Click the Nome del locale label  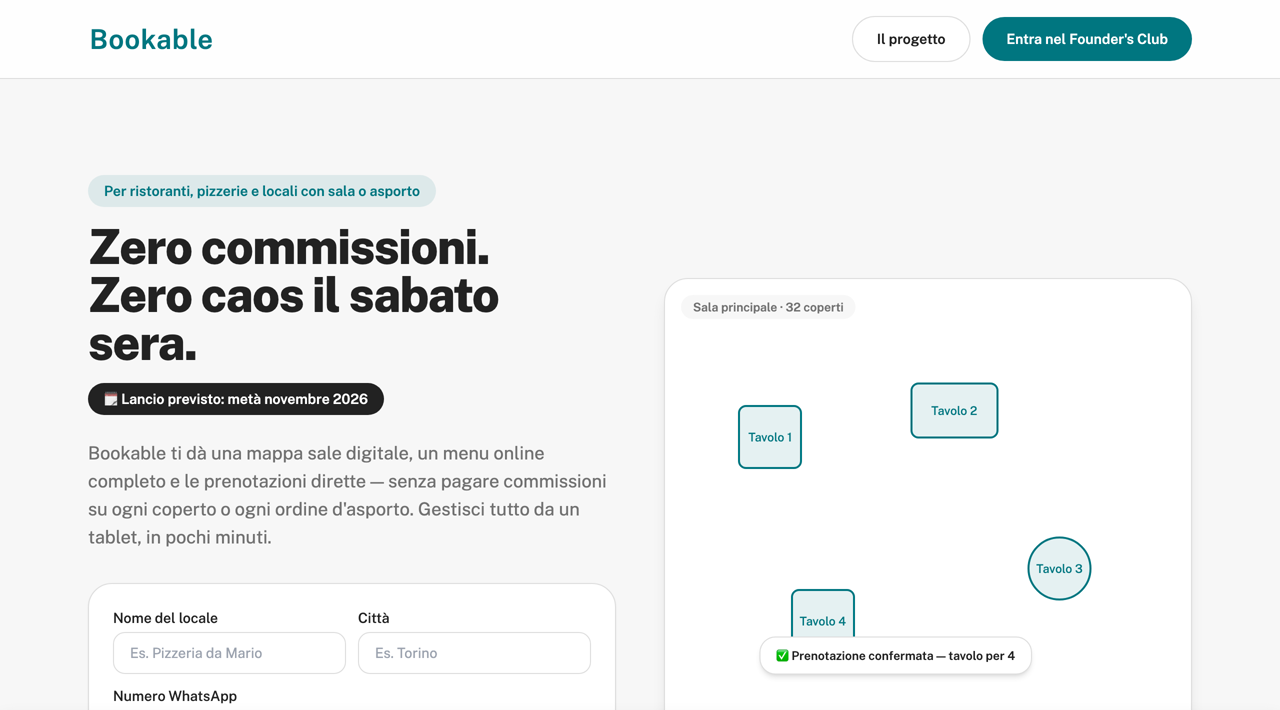coord(165,618)
